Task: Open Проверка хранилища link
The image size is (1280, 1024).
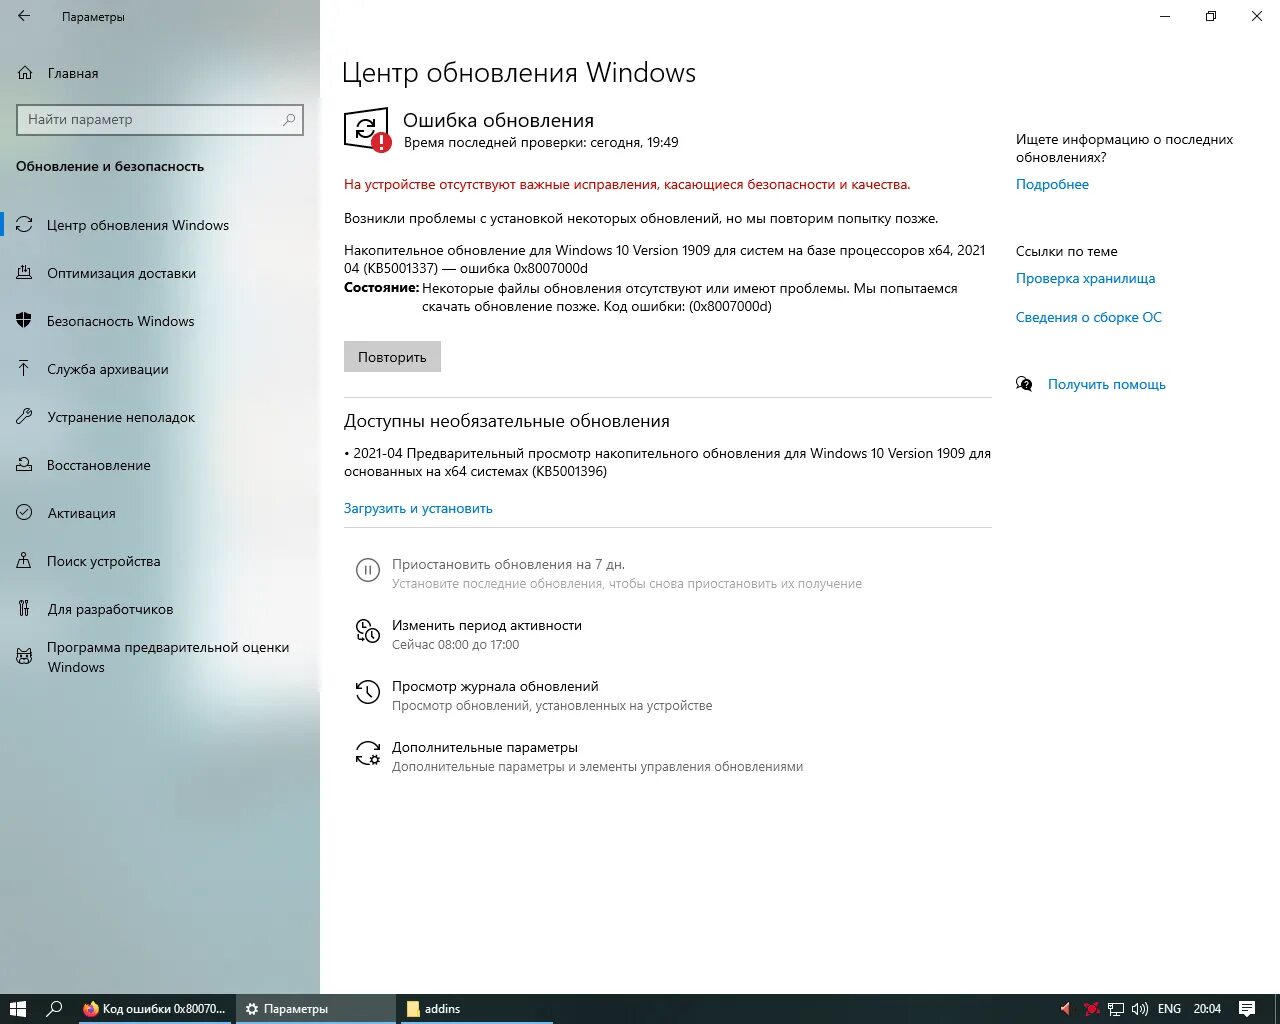Action: [x=1085, y=278]
